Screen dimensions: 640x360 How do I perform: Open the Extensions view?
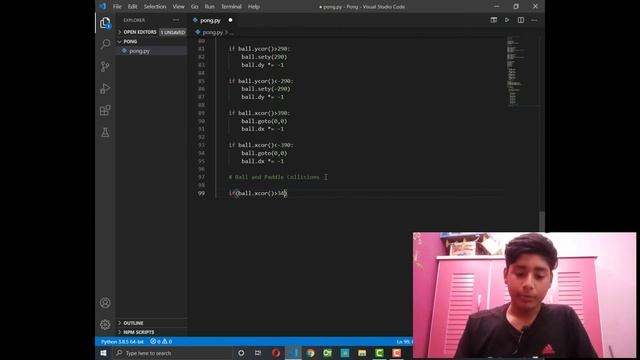[105, 110]
